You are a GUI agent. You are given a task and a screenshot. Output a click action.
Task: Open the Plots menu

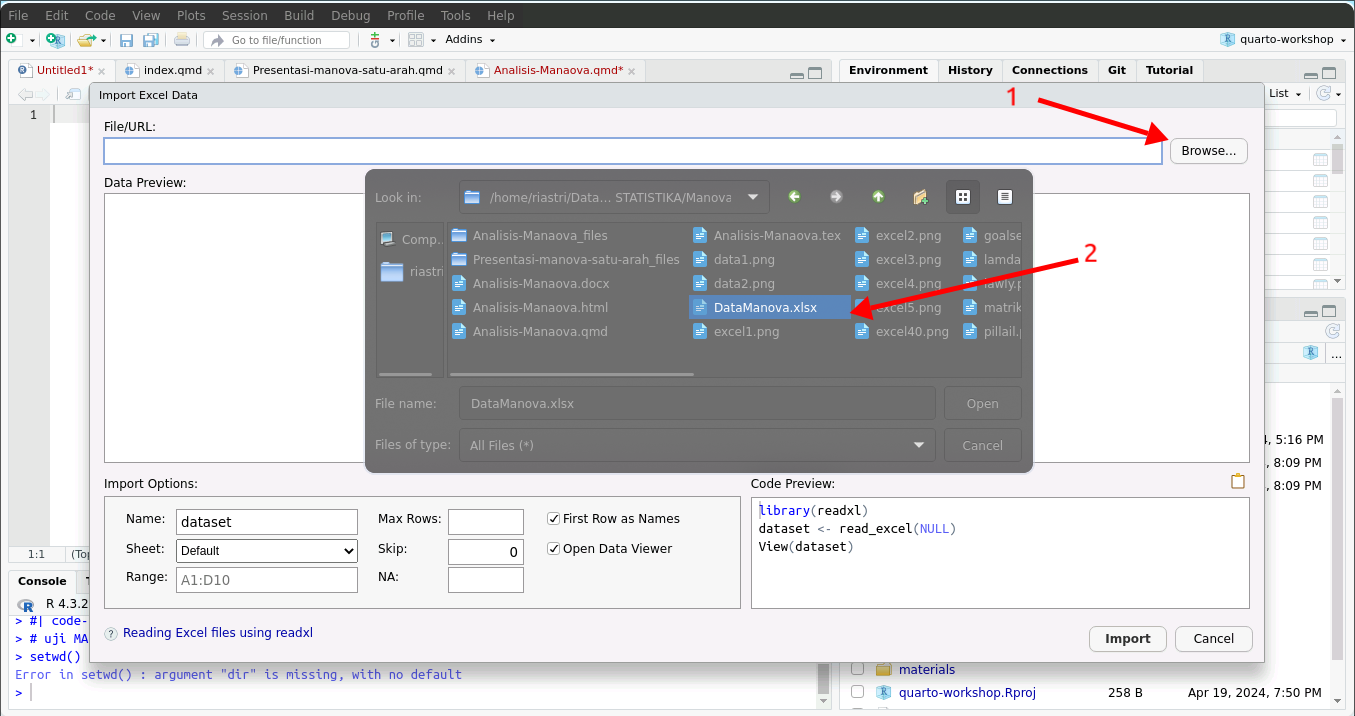(x=191, y=15)
